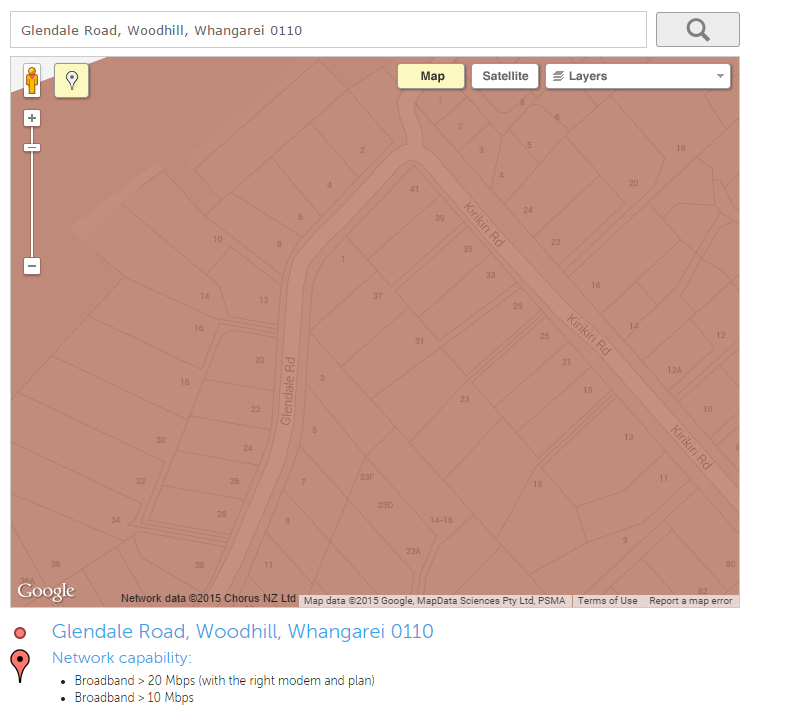Click the red map pin icon below
799x719 pixels.
(x=20, y=666)
